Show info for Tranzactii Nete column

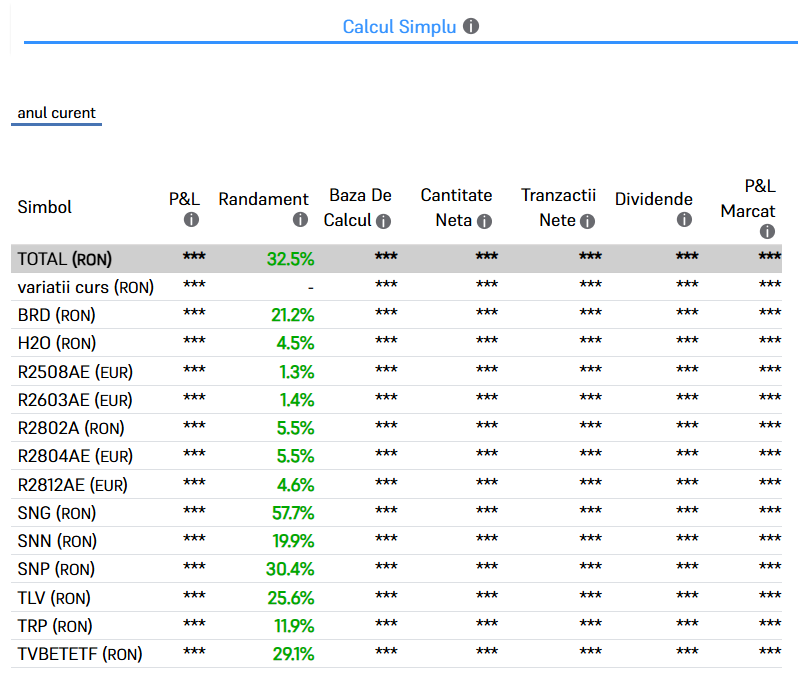[x=587, y=221]
